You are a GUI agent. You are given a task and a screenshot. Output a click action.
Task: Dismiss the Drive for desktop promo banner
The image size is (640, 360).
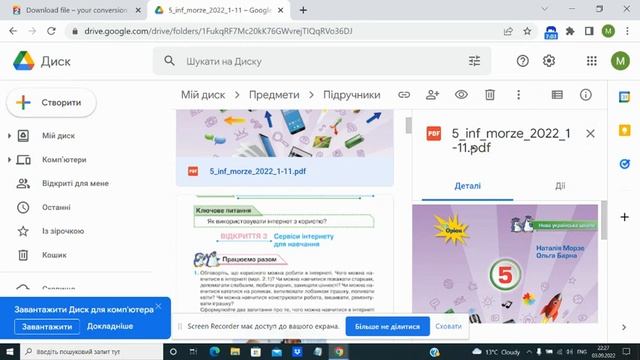(158, 306)
